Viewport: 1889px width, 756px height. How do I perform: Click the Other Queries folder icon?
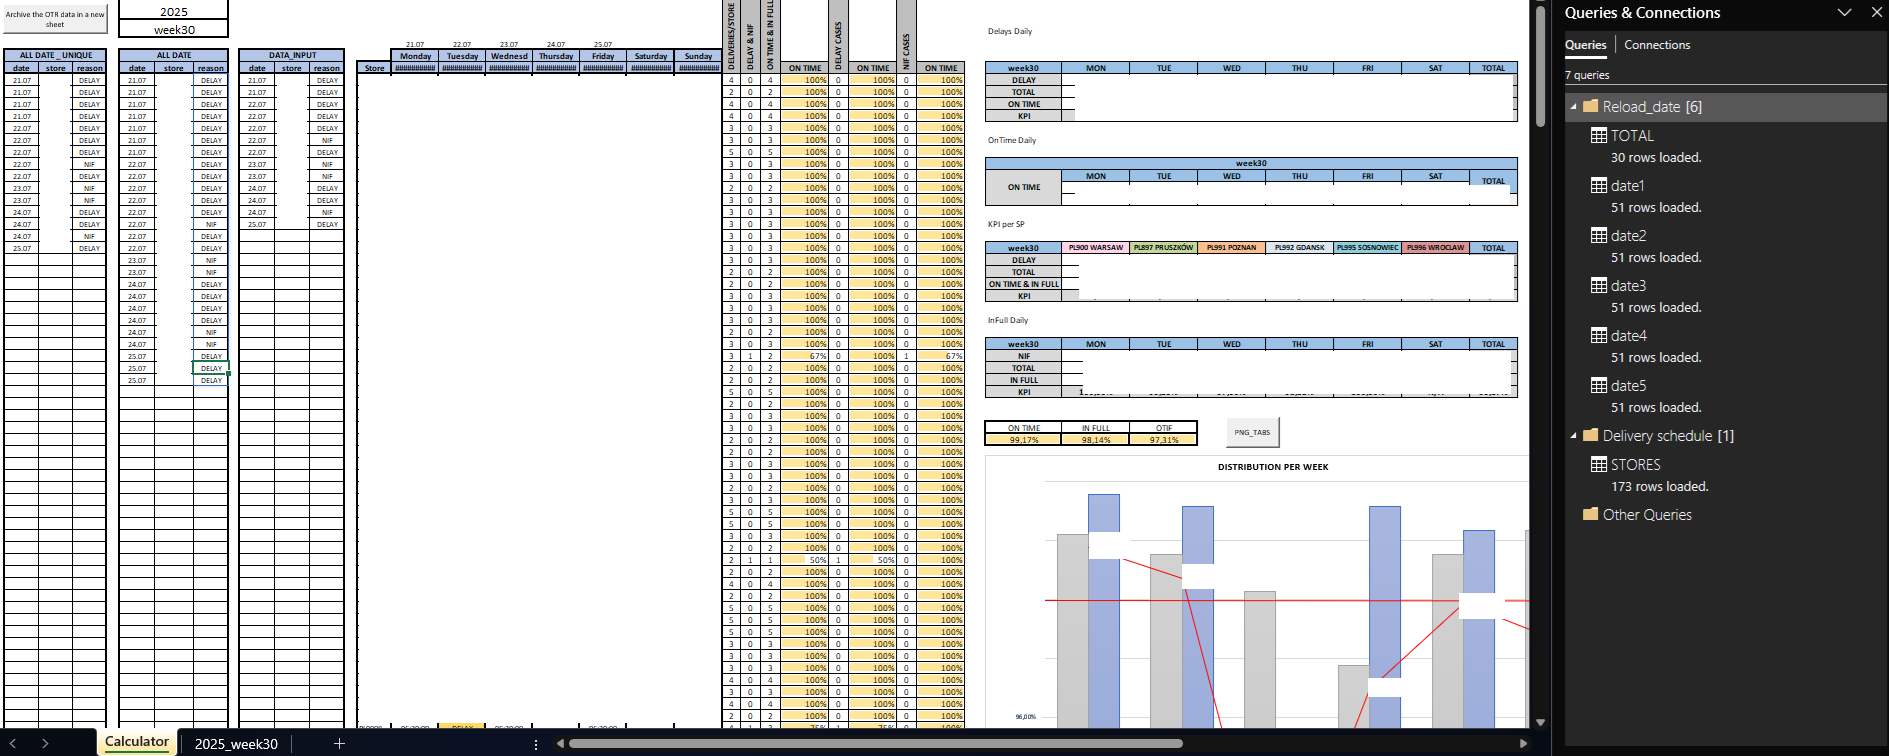1591,514
